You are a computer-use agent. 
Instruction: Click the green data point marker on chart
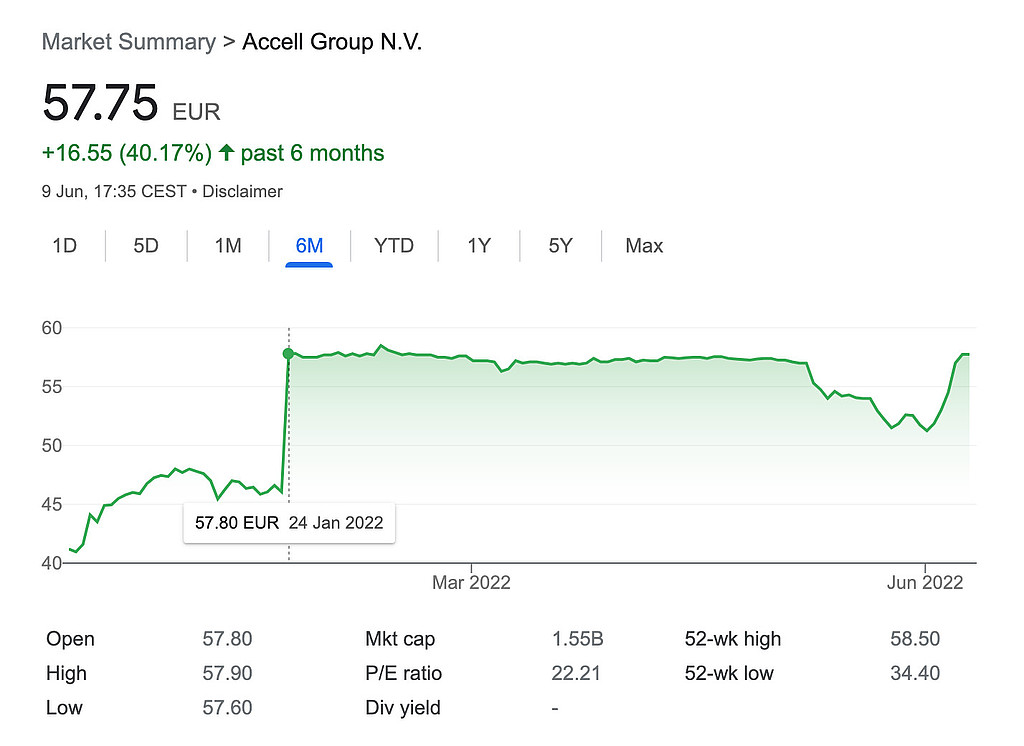288,353
